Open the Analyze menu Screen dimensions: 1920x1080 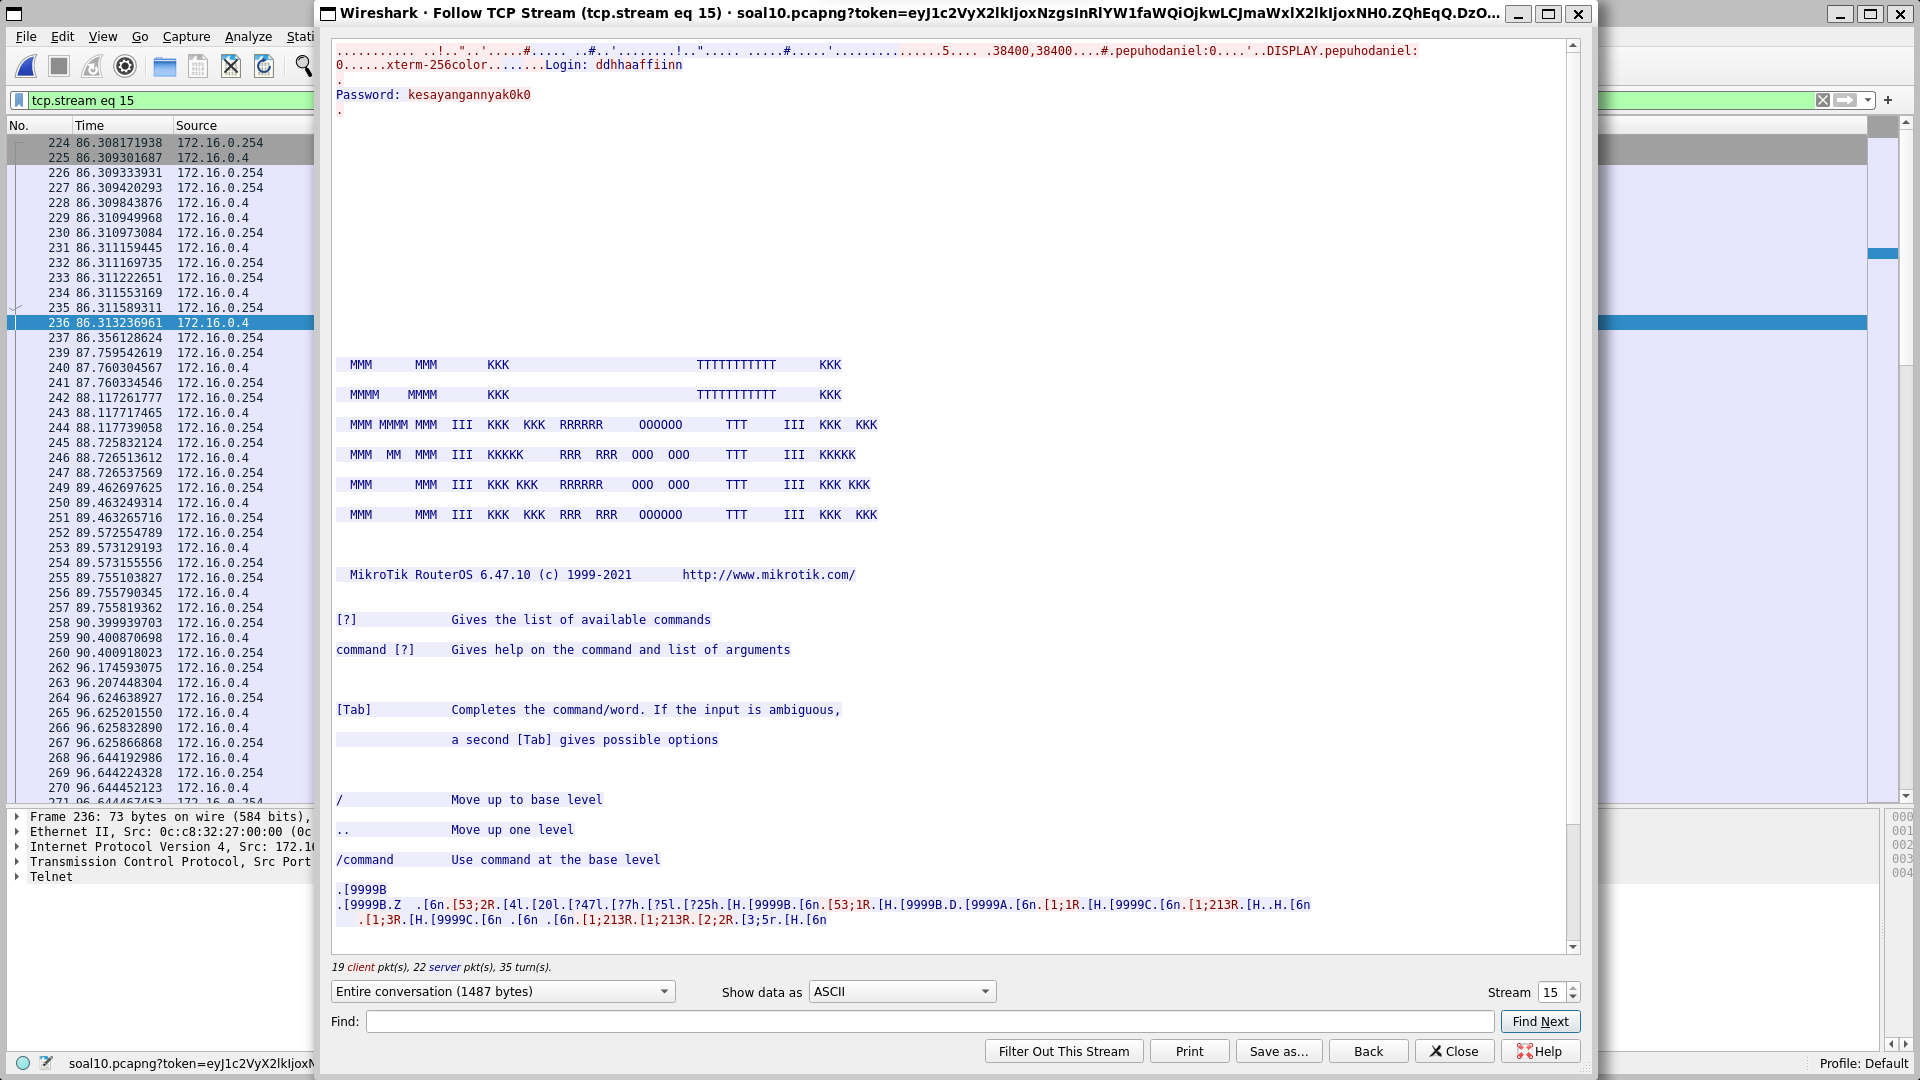click(x=247, y=36)
